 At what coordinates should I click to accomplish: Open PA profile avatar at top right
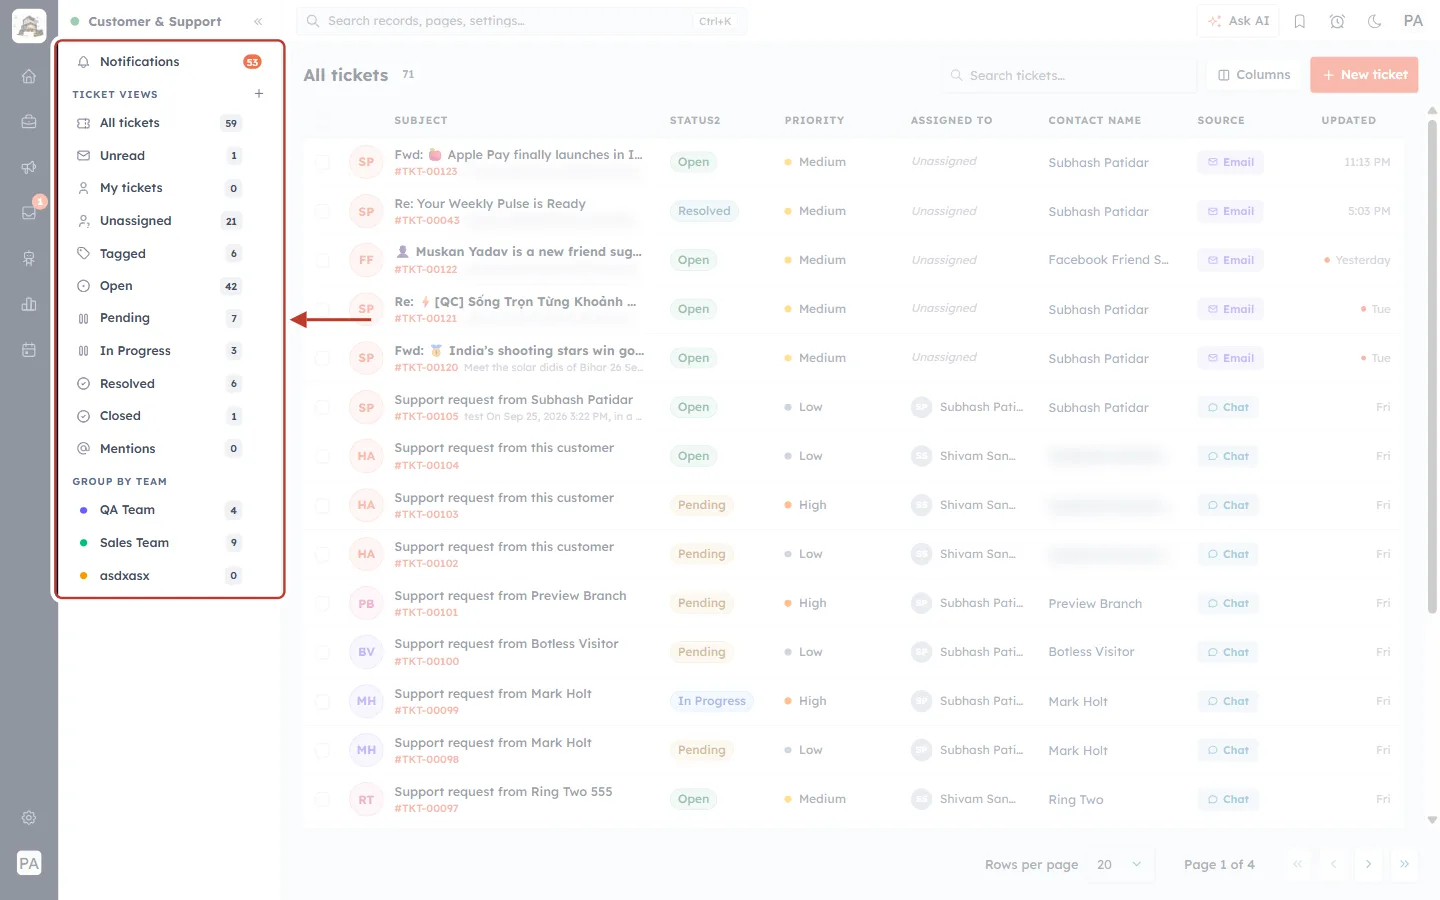(x=1413, y=21)
